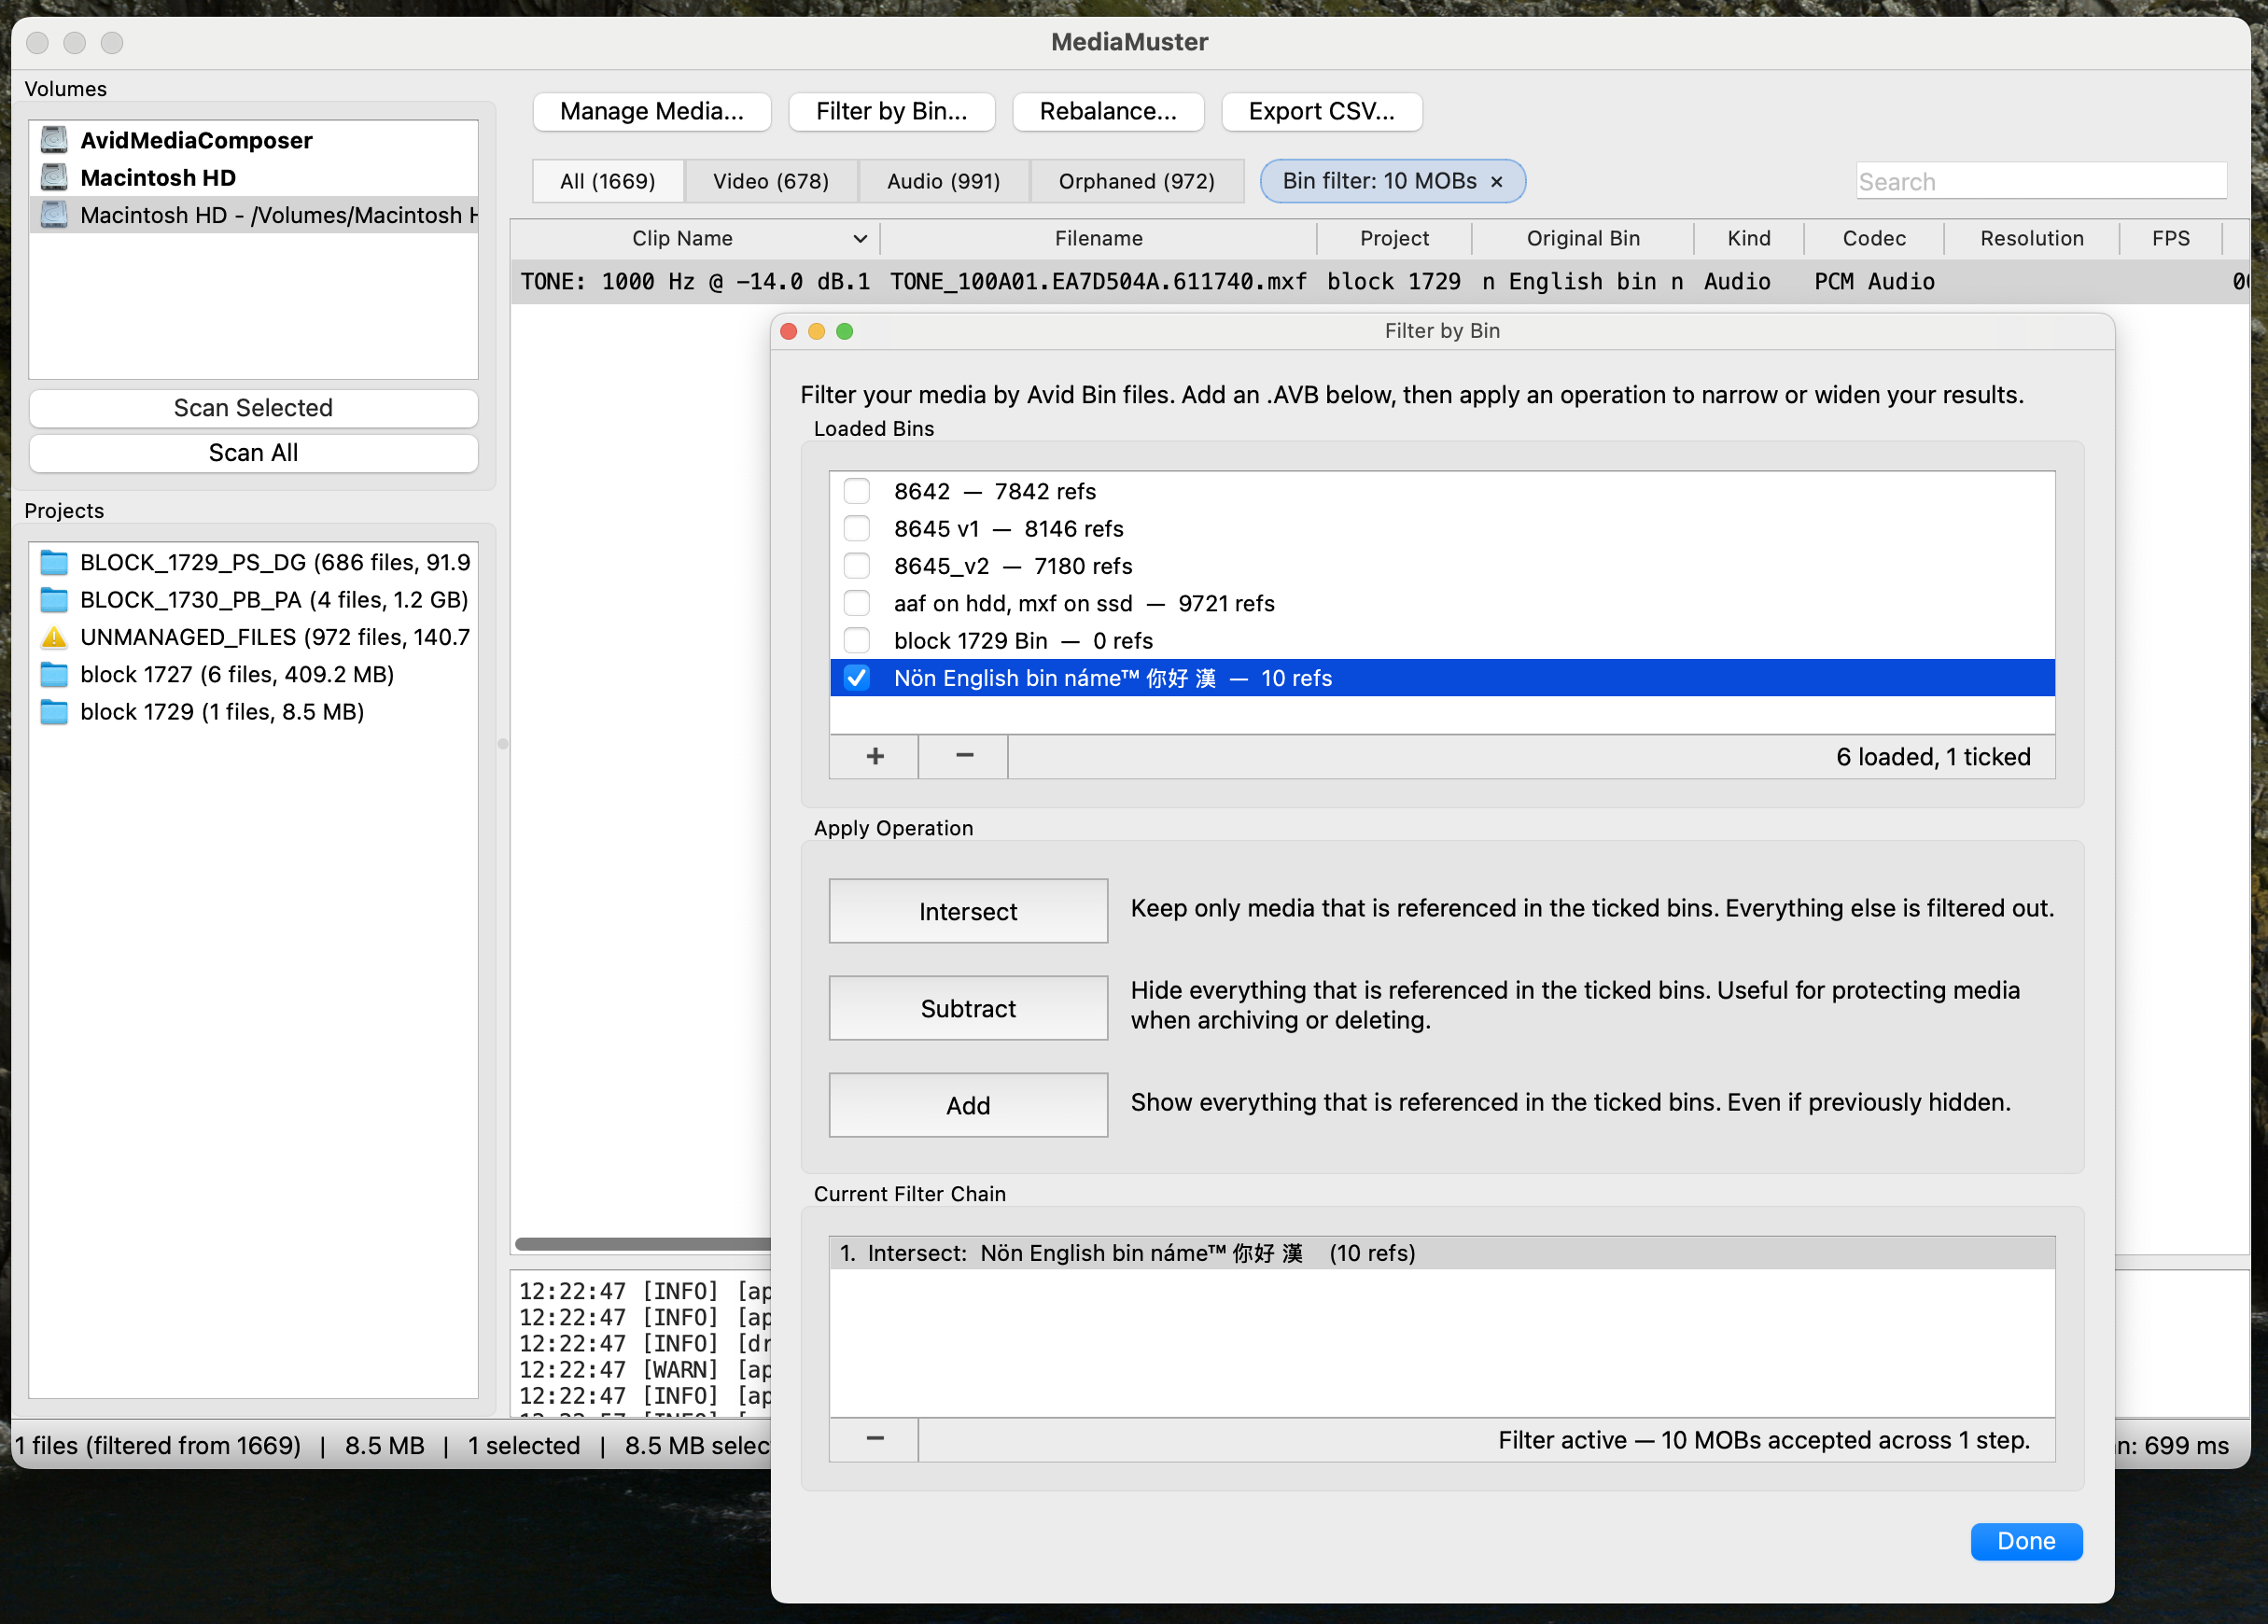The height and width of the screenshot is (1624, 2268).
Task: Tick the 8645 v1 bin checkbox
Action: [857, 528]
